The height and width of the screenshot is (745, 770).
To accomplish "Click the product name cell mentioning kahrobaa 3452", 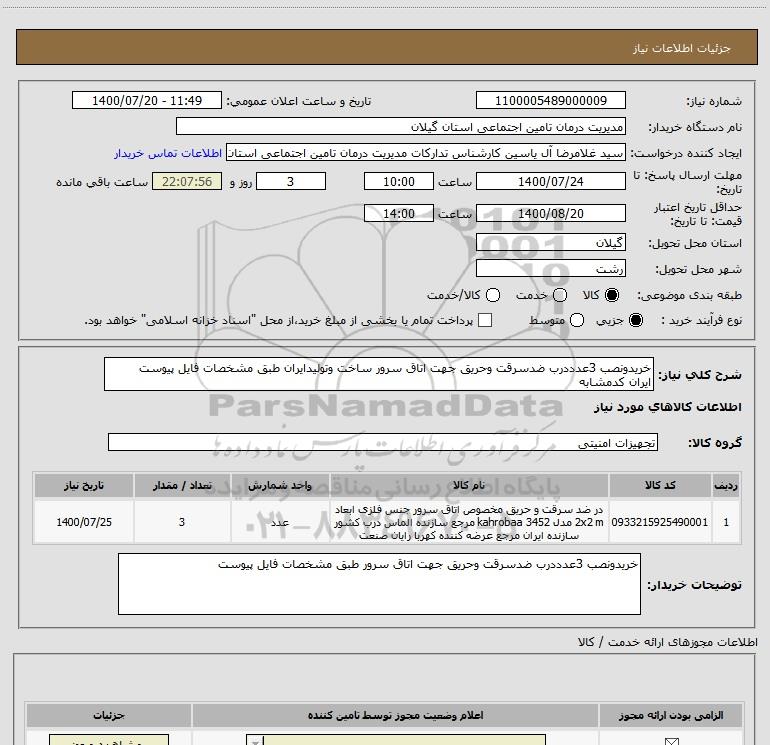I will (469, 522).
